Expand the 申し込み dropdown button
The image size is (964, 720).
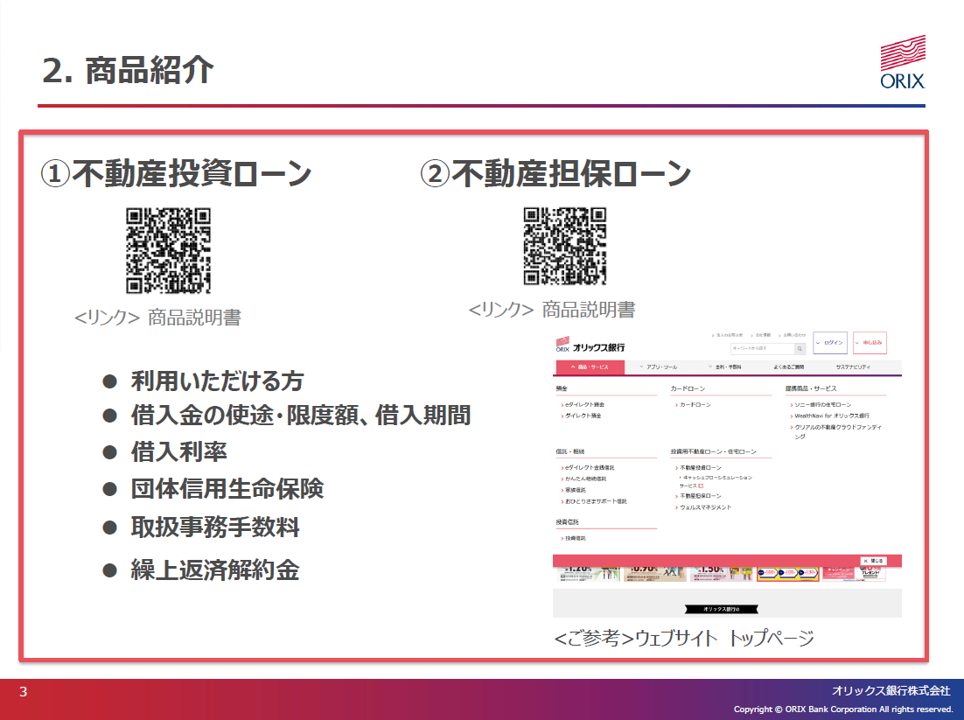870,342
